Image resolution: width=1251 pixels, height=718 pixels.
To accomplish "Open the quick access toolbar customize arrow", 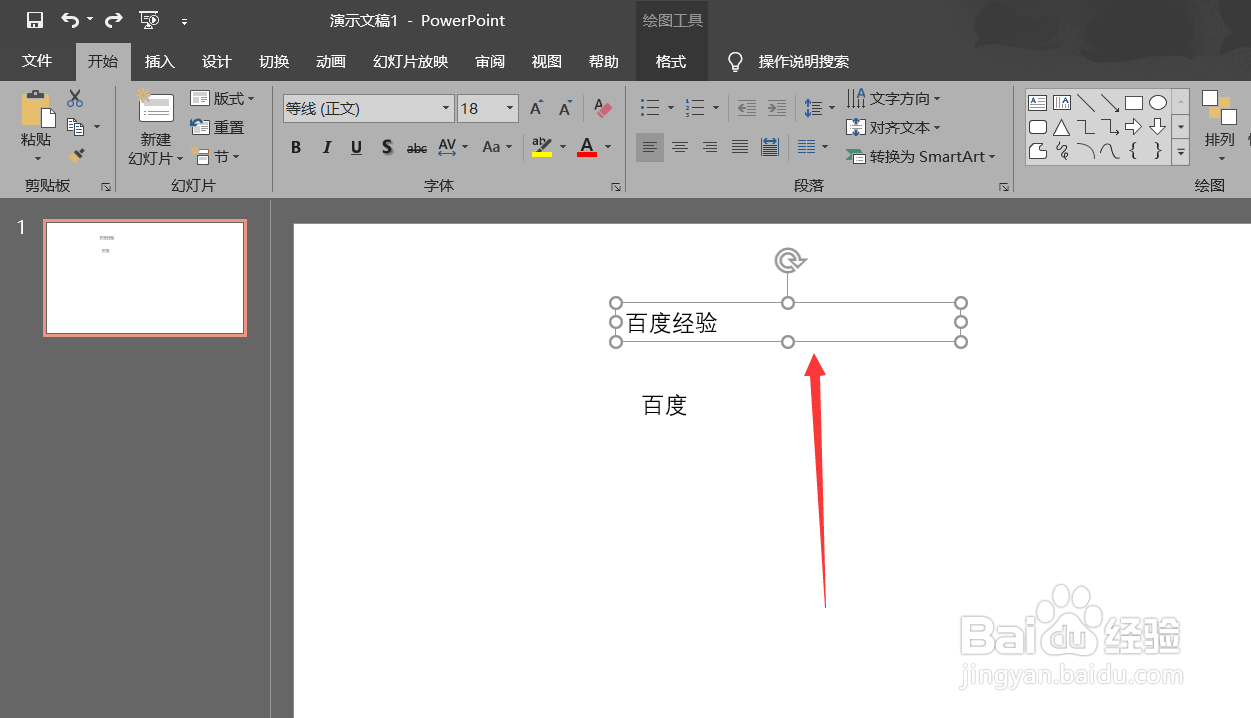I will 185,21.
